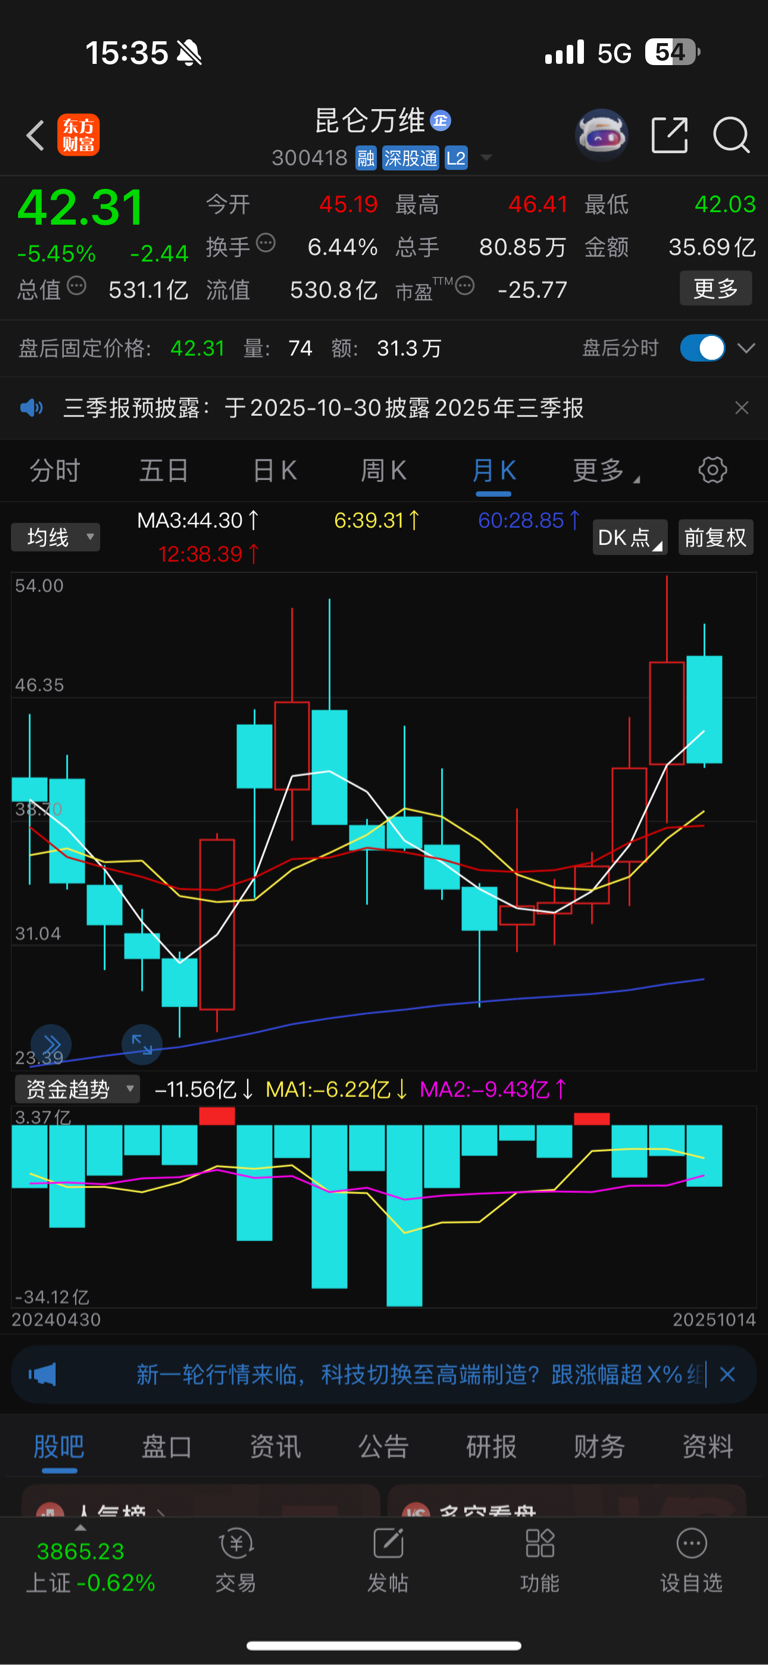768x1665 pixels.
Task: Switch to the 财务 tab
Action: click(599, 1446)
